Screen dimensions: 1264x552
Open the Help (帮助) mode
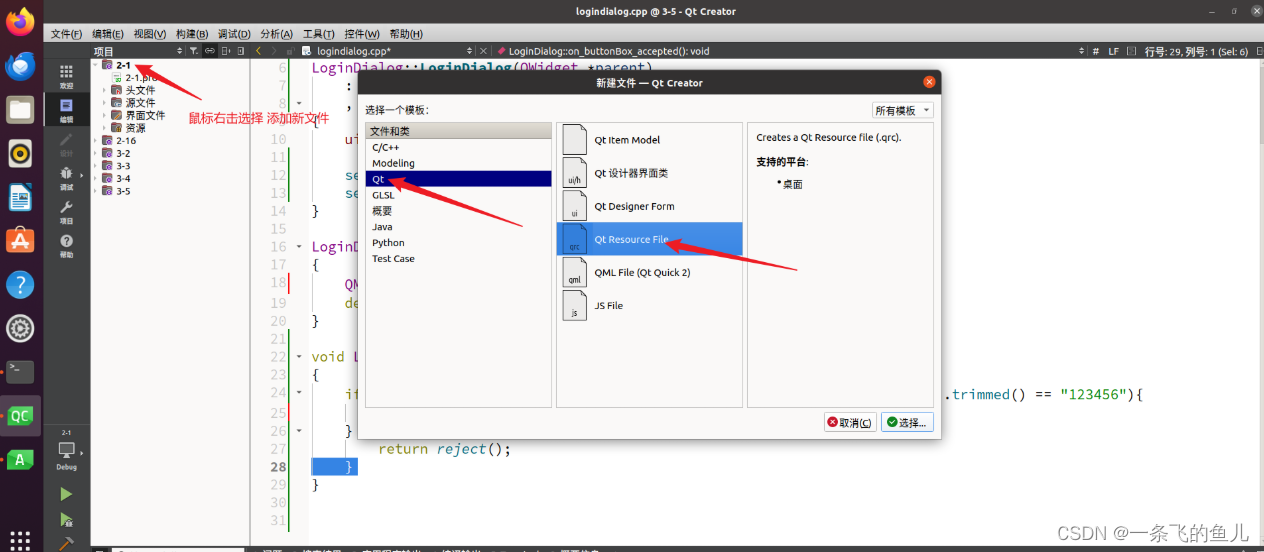coord(66,246)
